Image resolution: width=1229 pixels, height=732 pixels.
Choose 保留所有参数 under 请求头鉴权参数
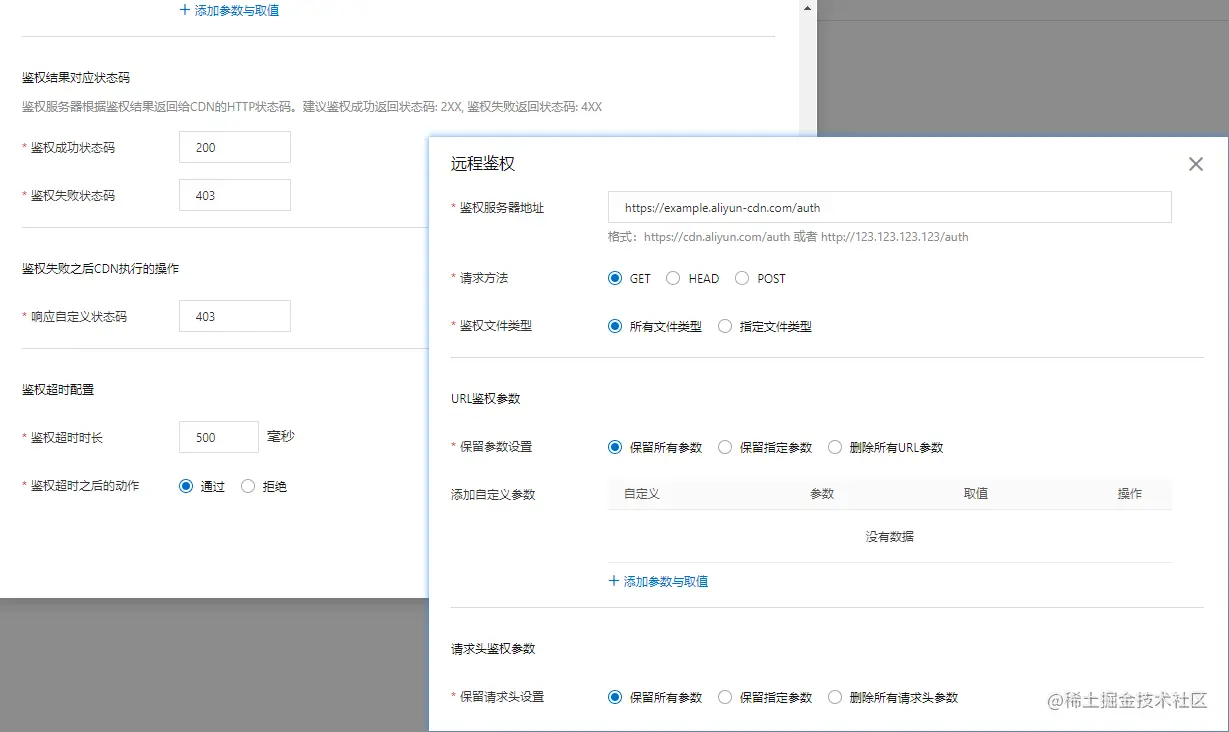pyautogui.click(x=615, y=697)
